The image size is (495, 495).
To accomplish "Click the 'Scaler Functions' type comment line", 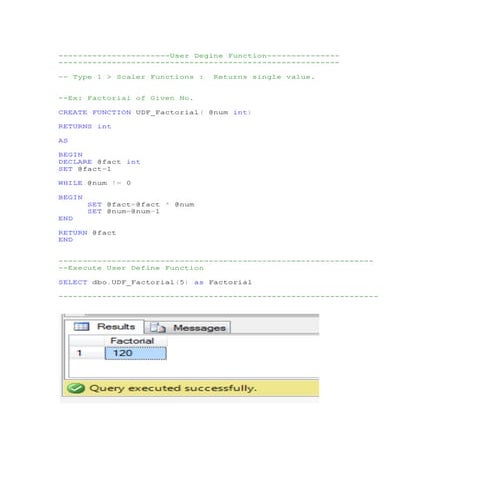I will 187,77.
